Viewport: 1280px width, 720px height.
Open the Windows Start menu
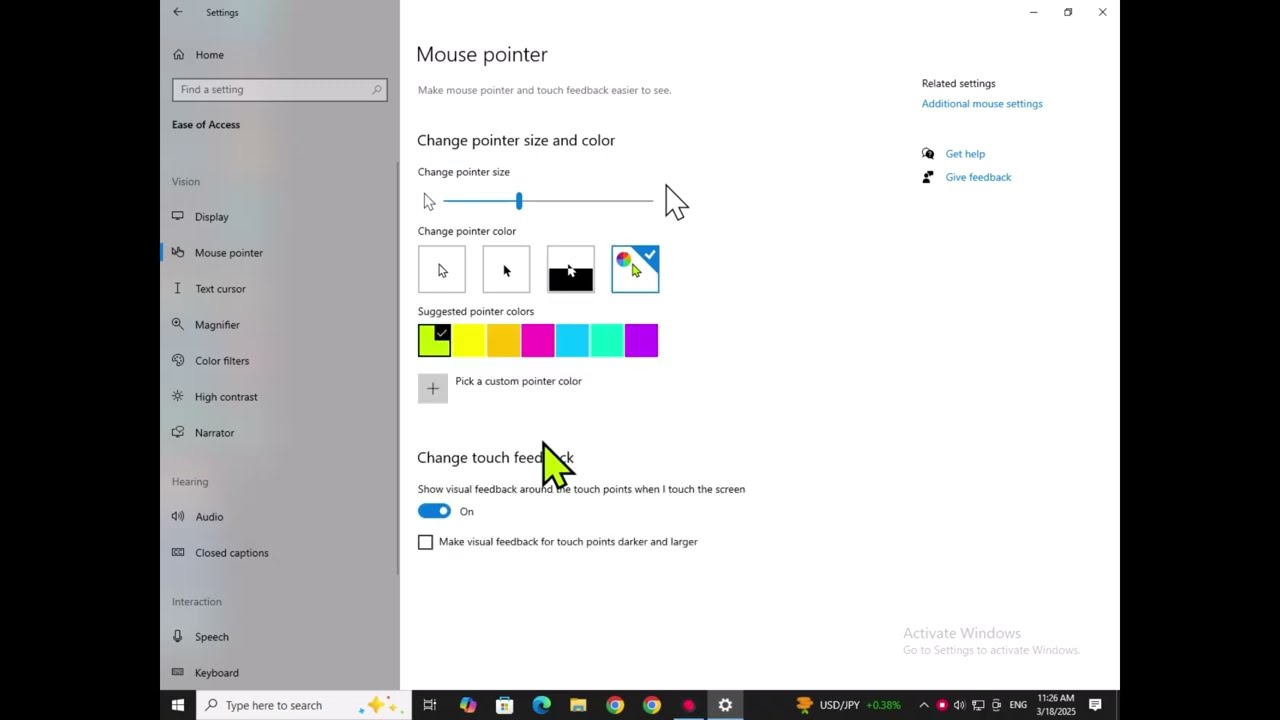(178, 705)
